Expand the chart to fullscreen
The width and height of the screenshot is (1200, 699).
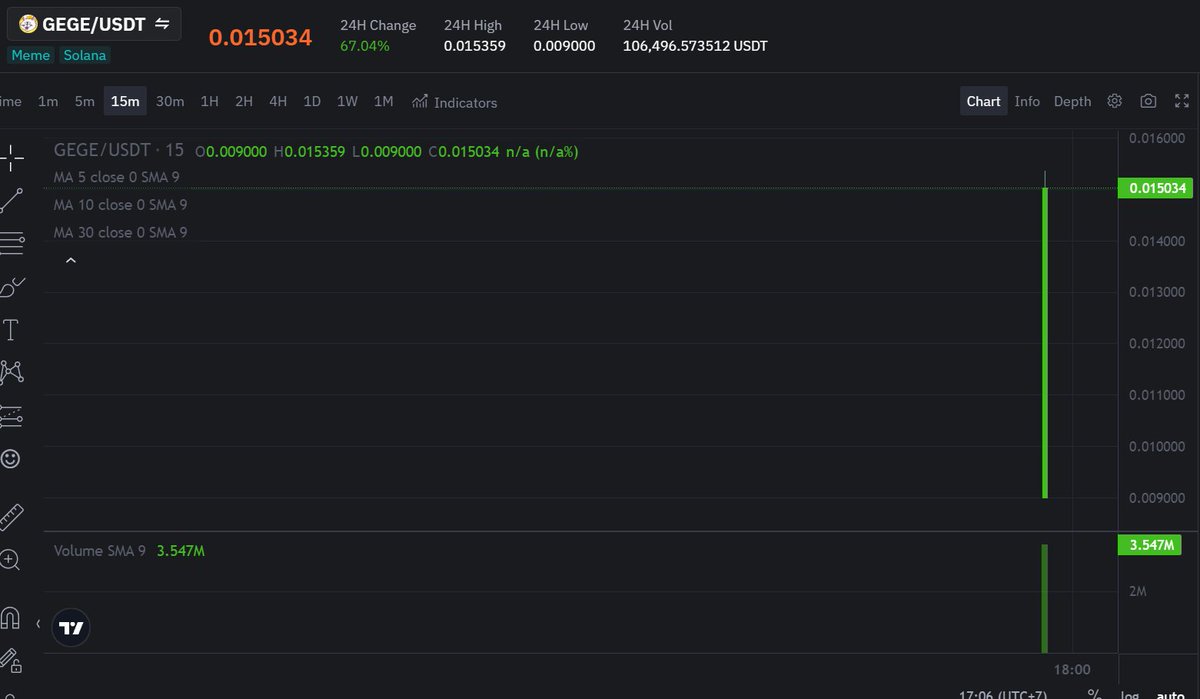pos(1182,101)
